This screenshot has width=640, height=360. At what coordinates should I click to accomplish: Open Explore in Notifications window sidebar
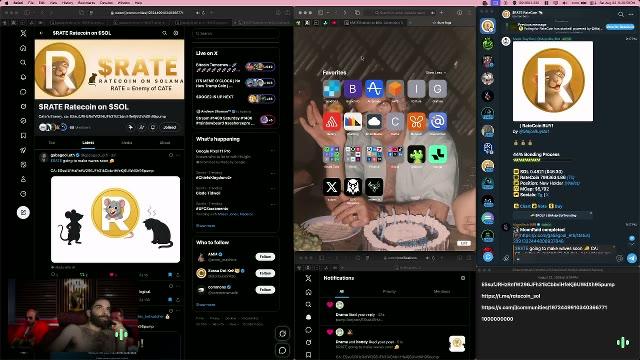309,304
